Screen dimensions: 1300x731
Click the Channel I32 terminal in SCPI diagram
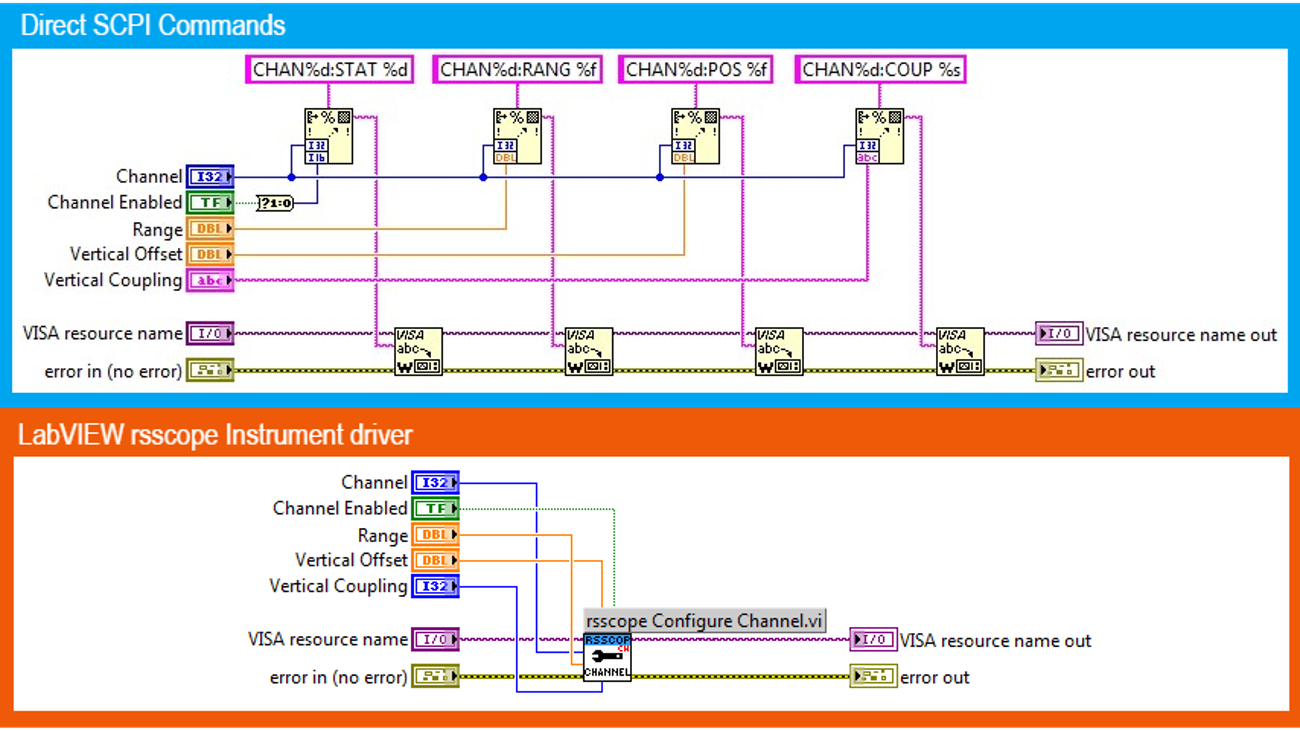(210, 177)
